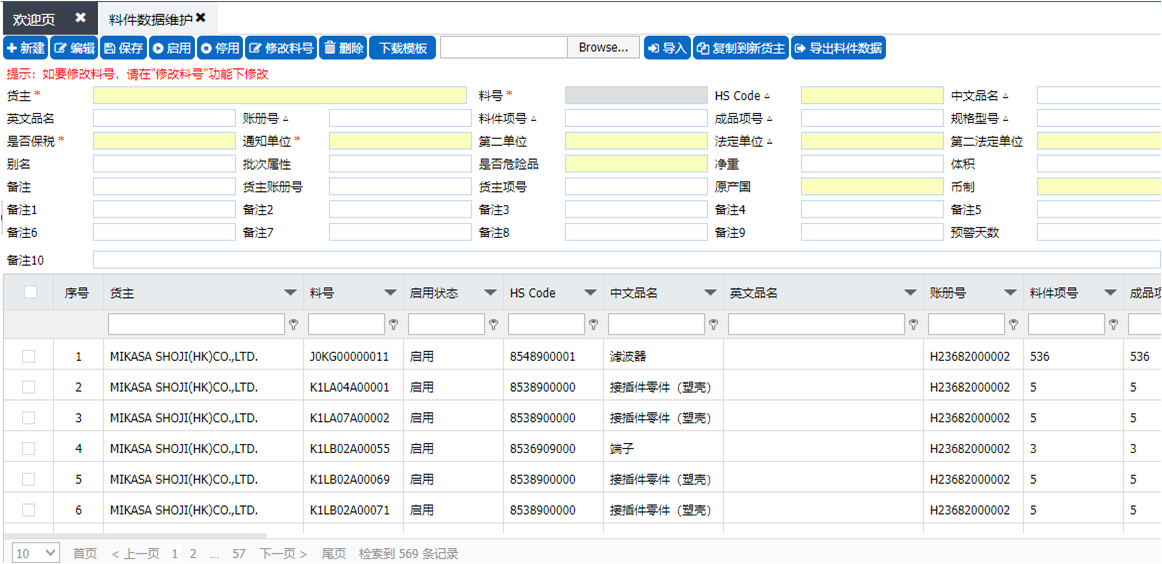Open the 启用状态 column header dropdown
The image size is (1162, 564).
coord(491,293)
